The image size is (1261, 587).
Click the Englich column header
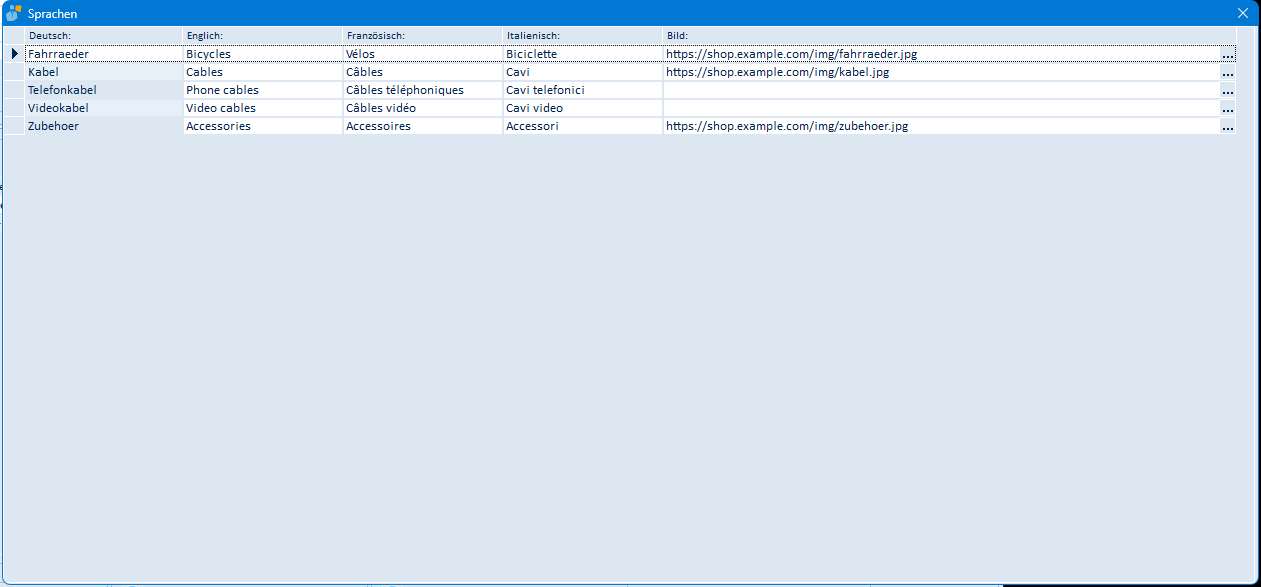[x=263, y=36]
